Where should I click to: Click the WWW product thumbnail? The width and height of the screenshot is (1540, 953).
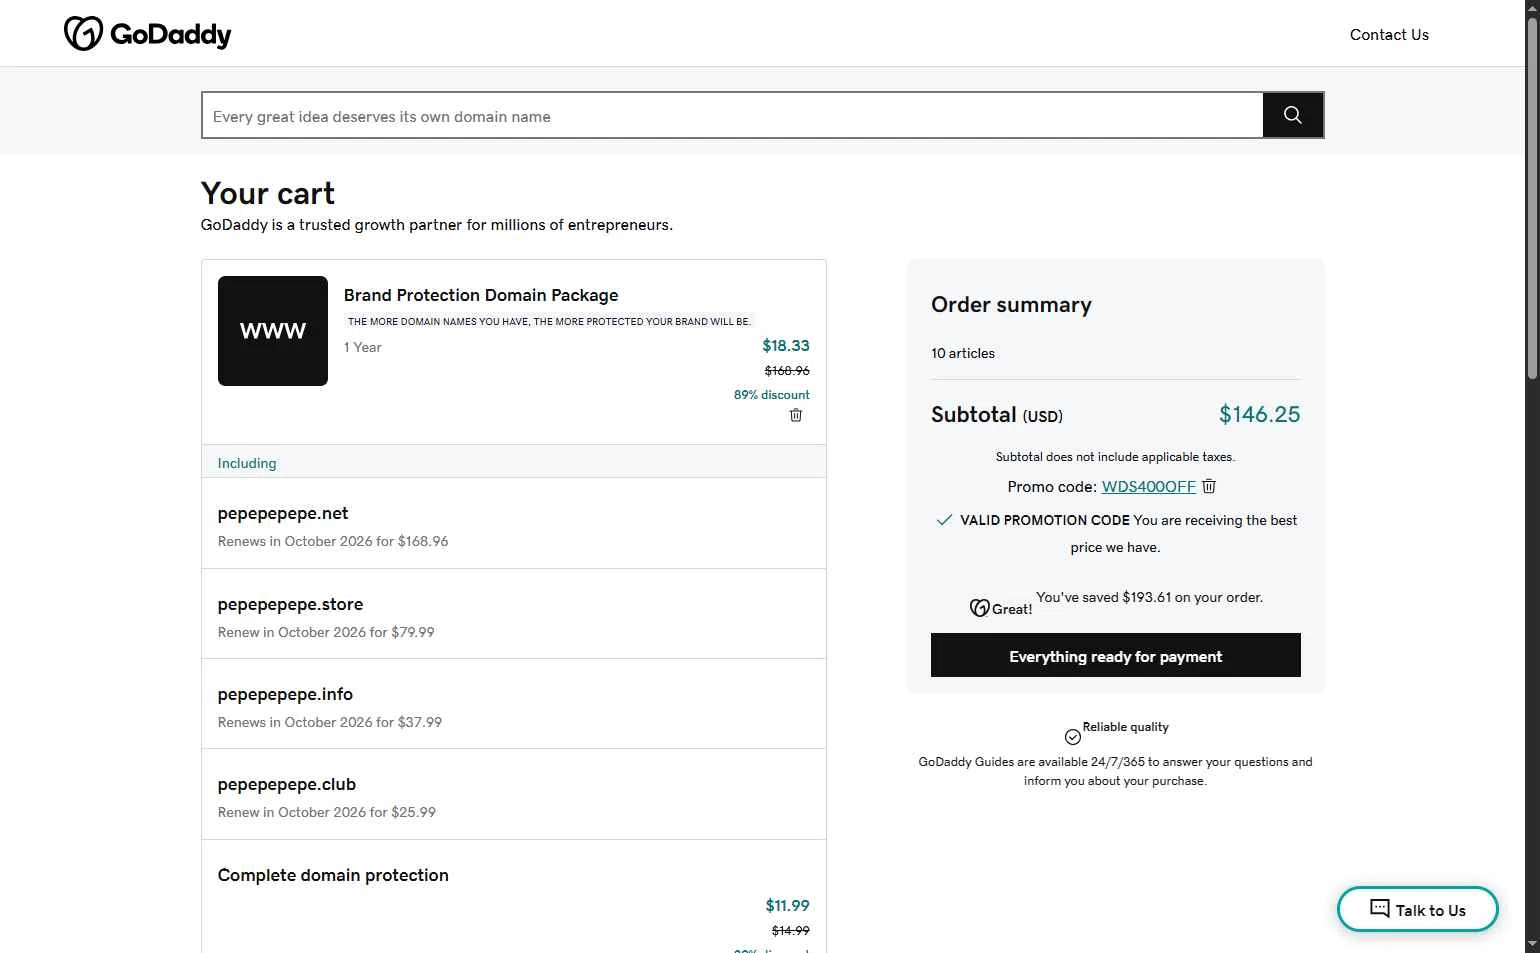[x=273, y=331]
